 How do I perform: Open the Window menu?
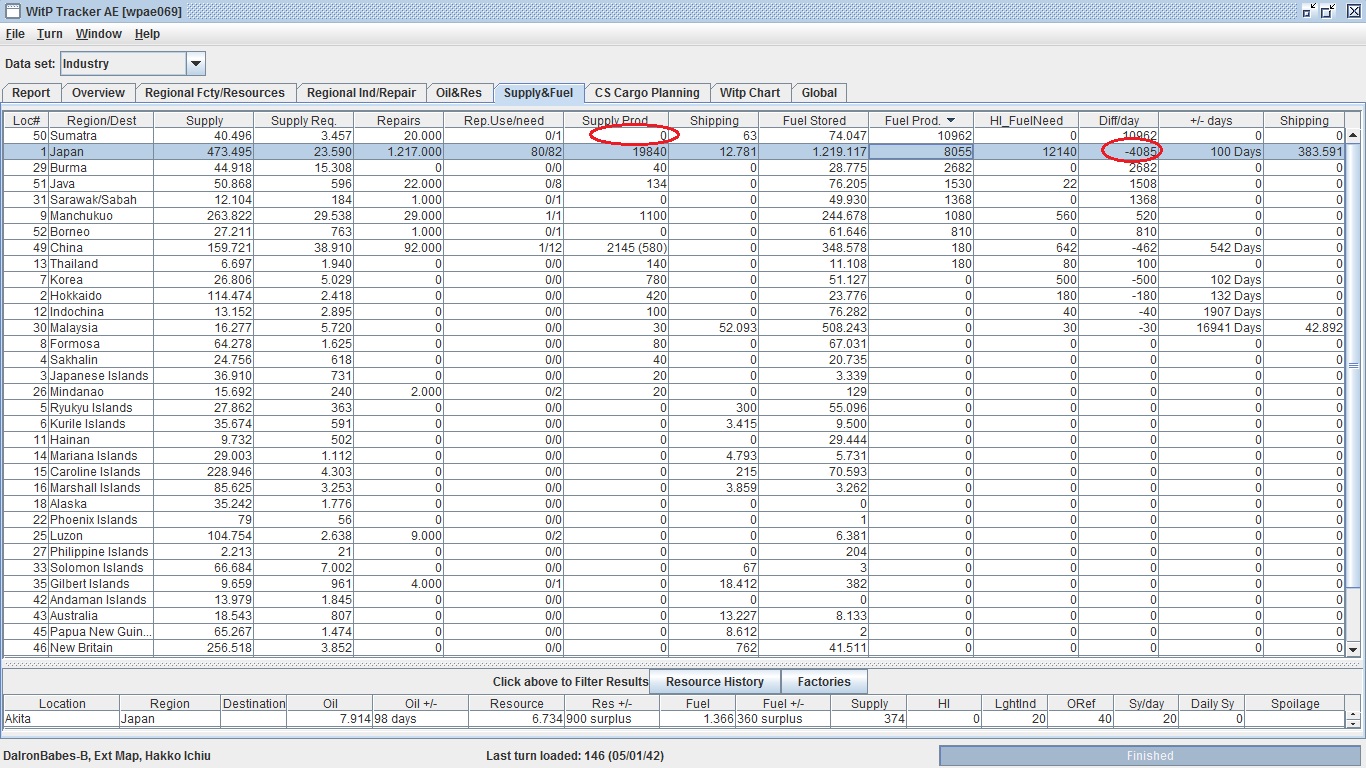99,34
